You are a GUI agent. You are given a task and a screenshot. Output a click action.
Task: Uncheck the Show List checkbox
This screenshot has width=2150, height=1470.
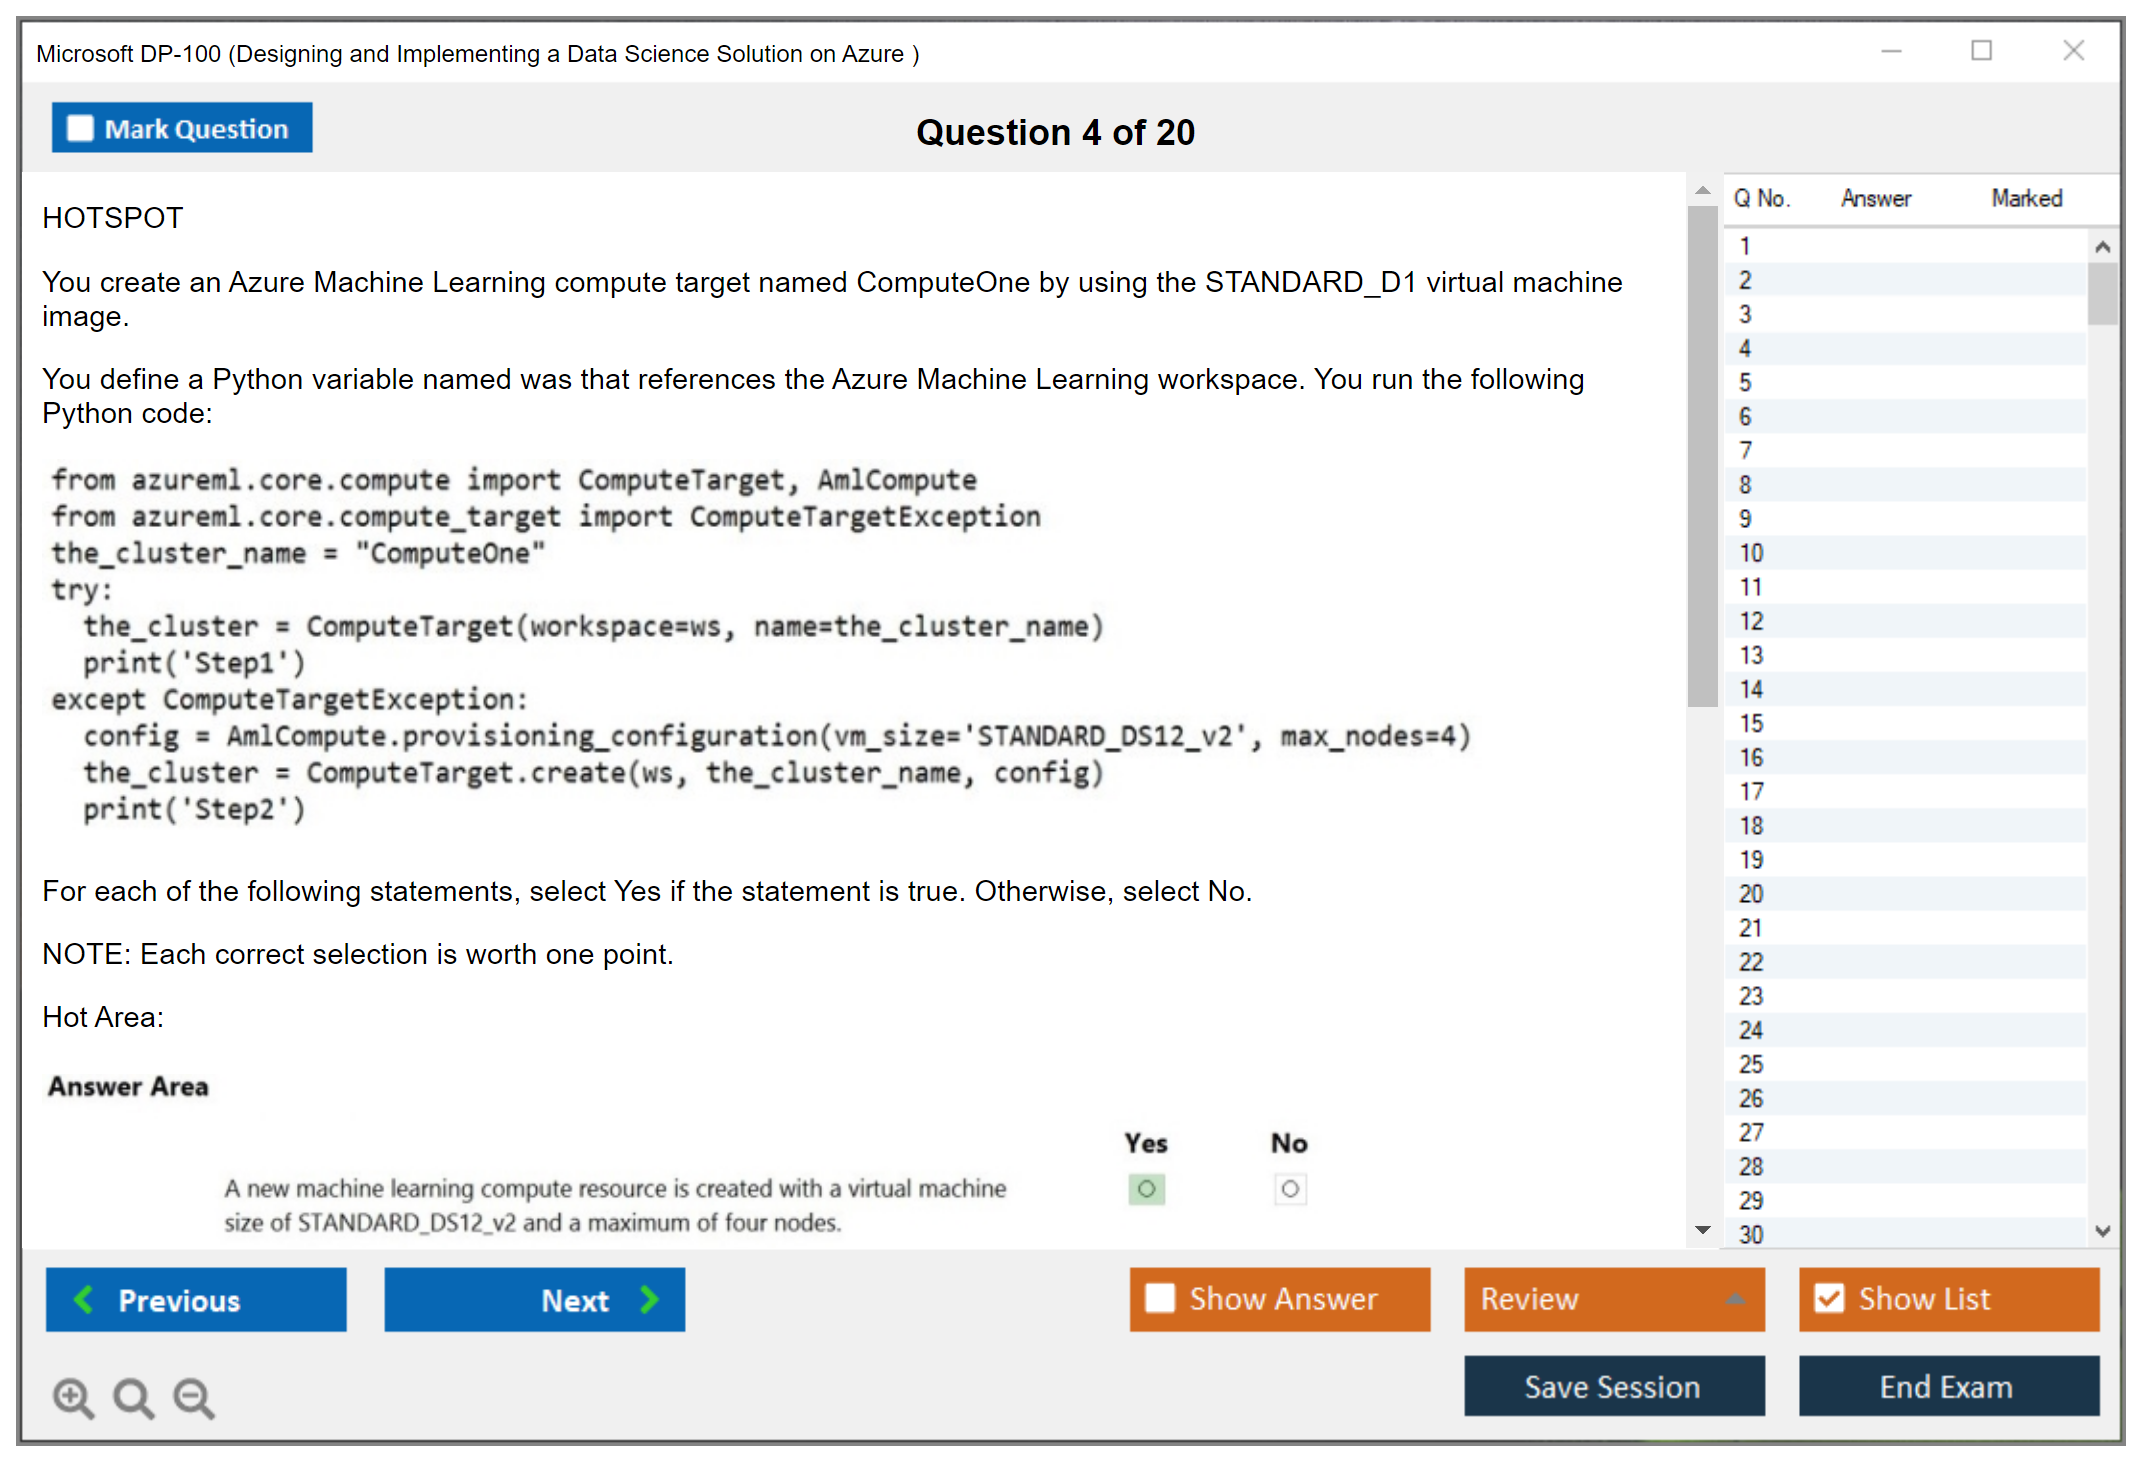[x=1829, y=1298]
